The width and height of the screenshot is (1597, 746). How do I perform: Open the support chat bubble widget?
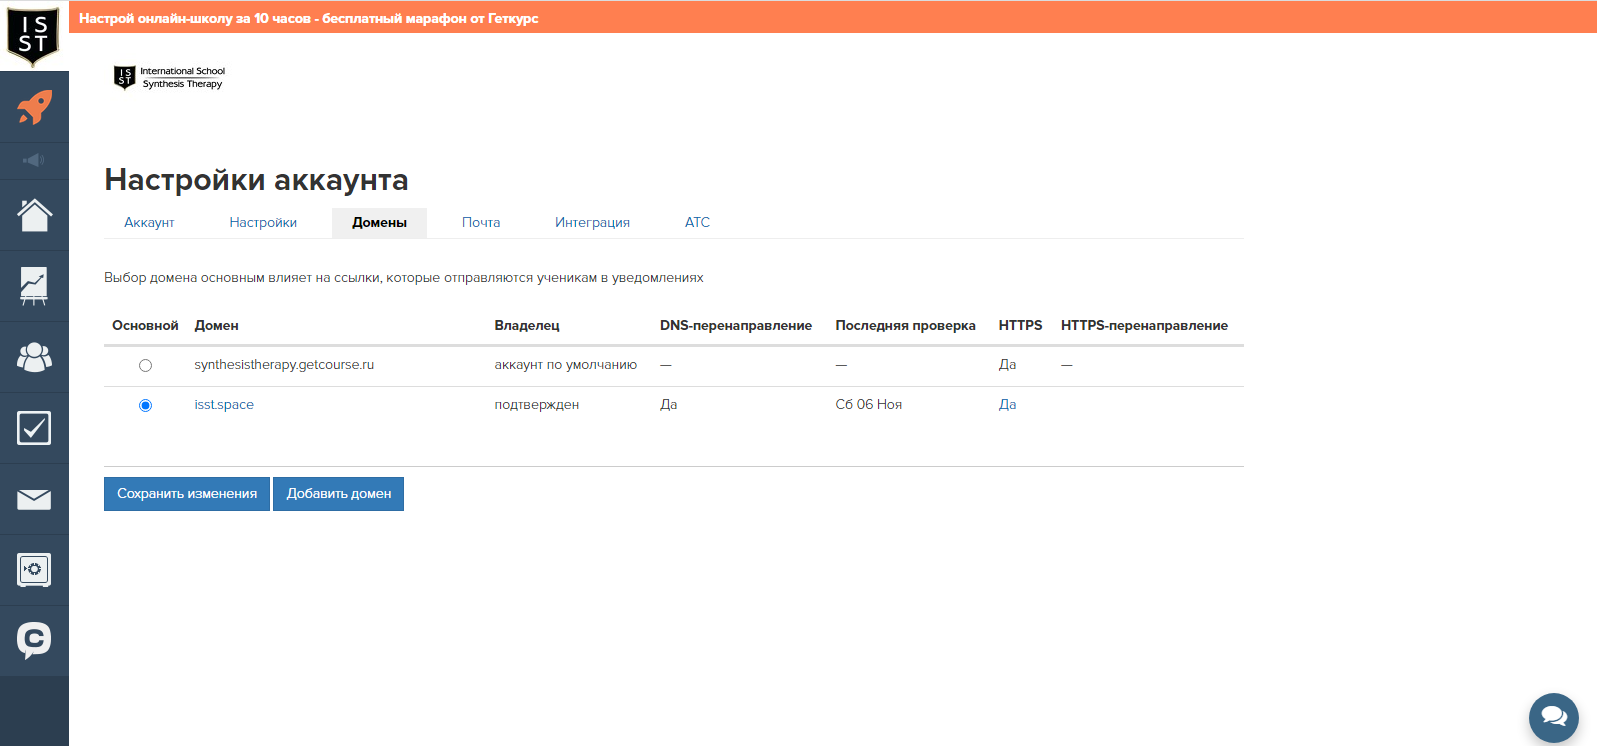click(x=1553, y=717)
